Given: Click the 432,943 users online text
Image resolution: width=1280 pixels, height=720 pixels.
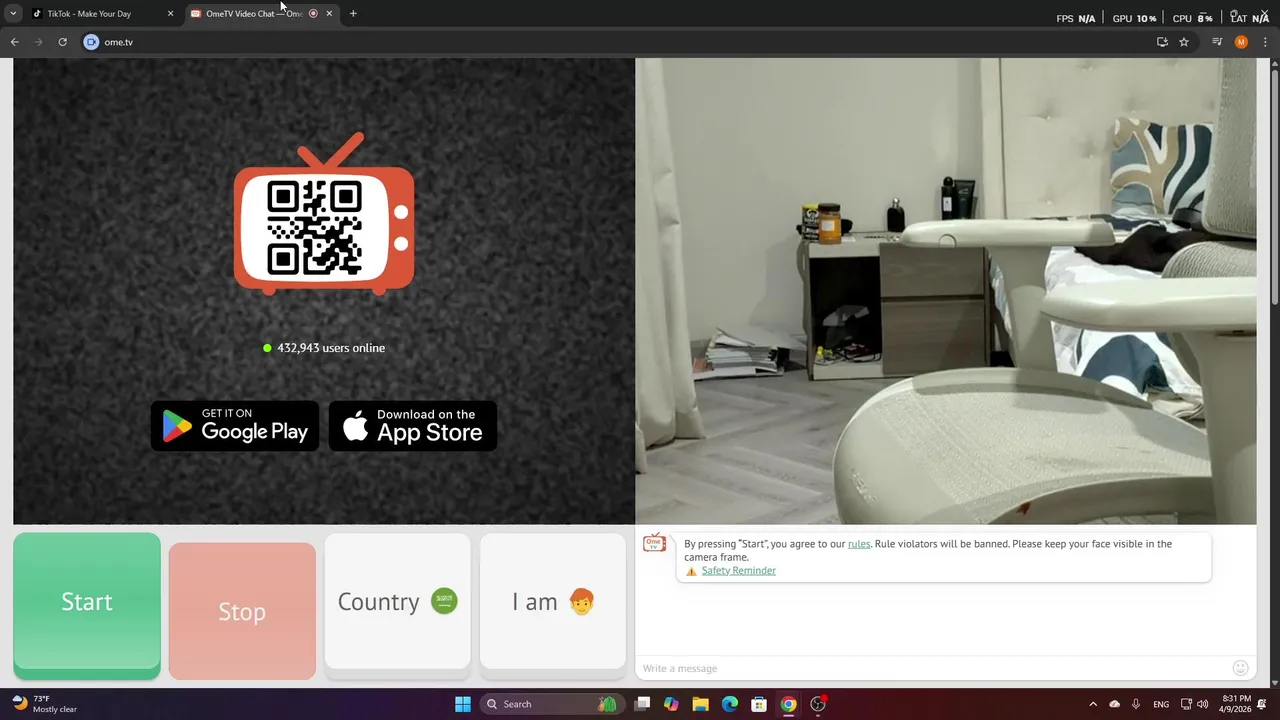Looking at the screenshot, I should tap(331, 348).
